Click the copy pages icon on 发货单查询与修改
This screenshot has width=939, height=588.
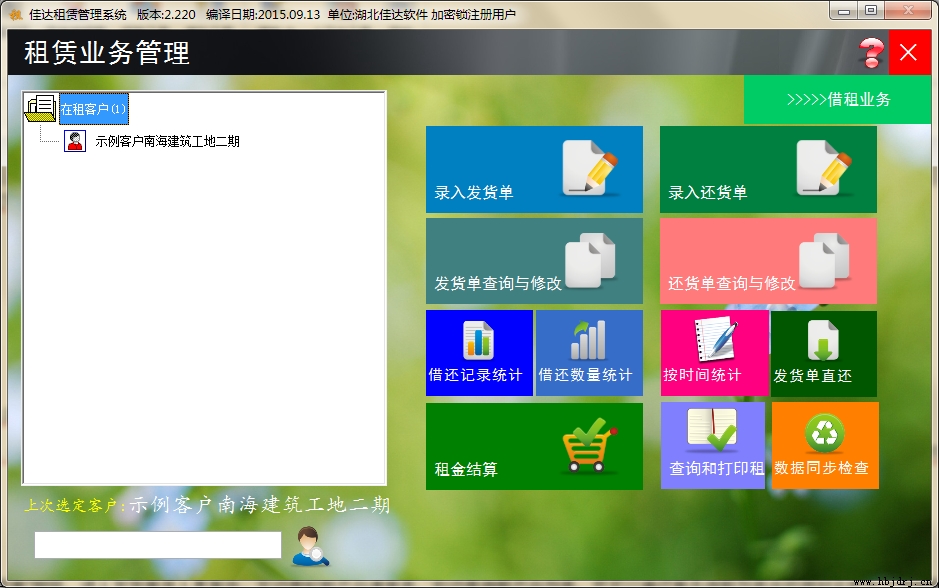(x=590, y=260)
